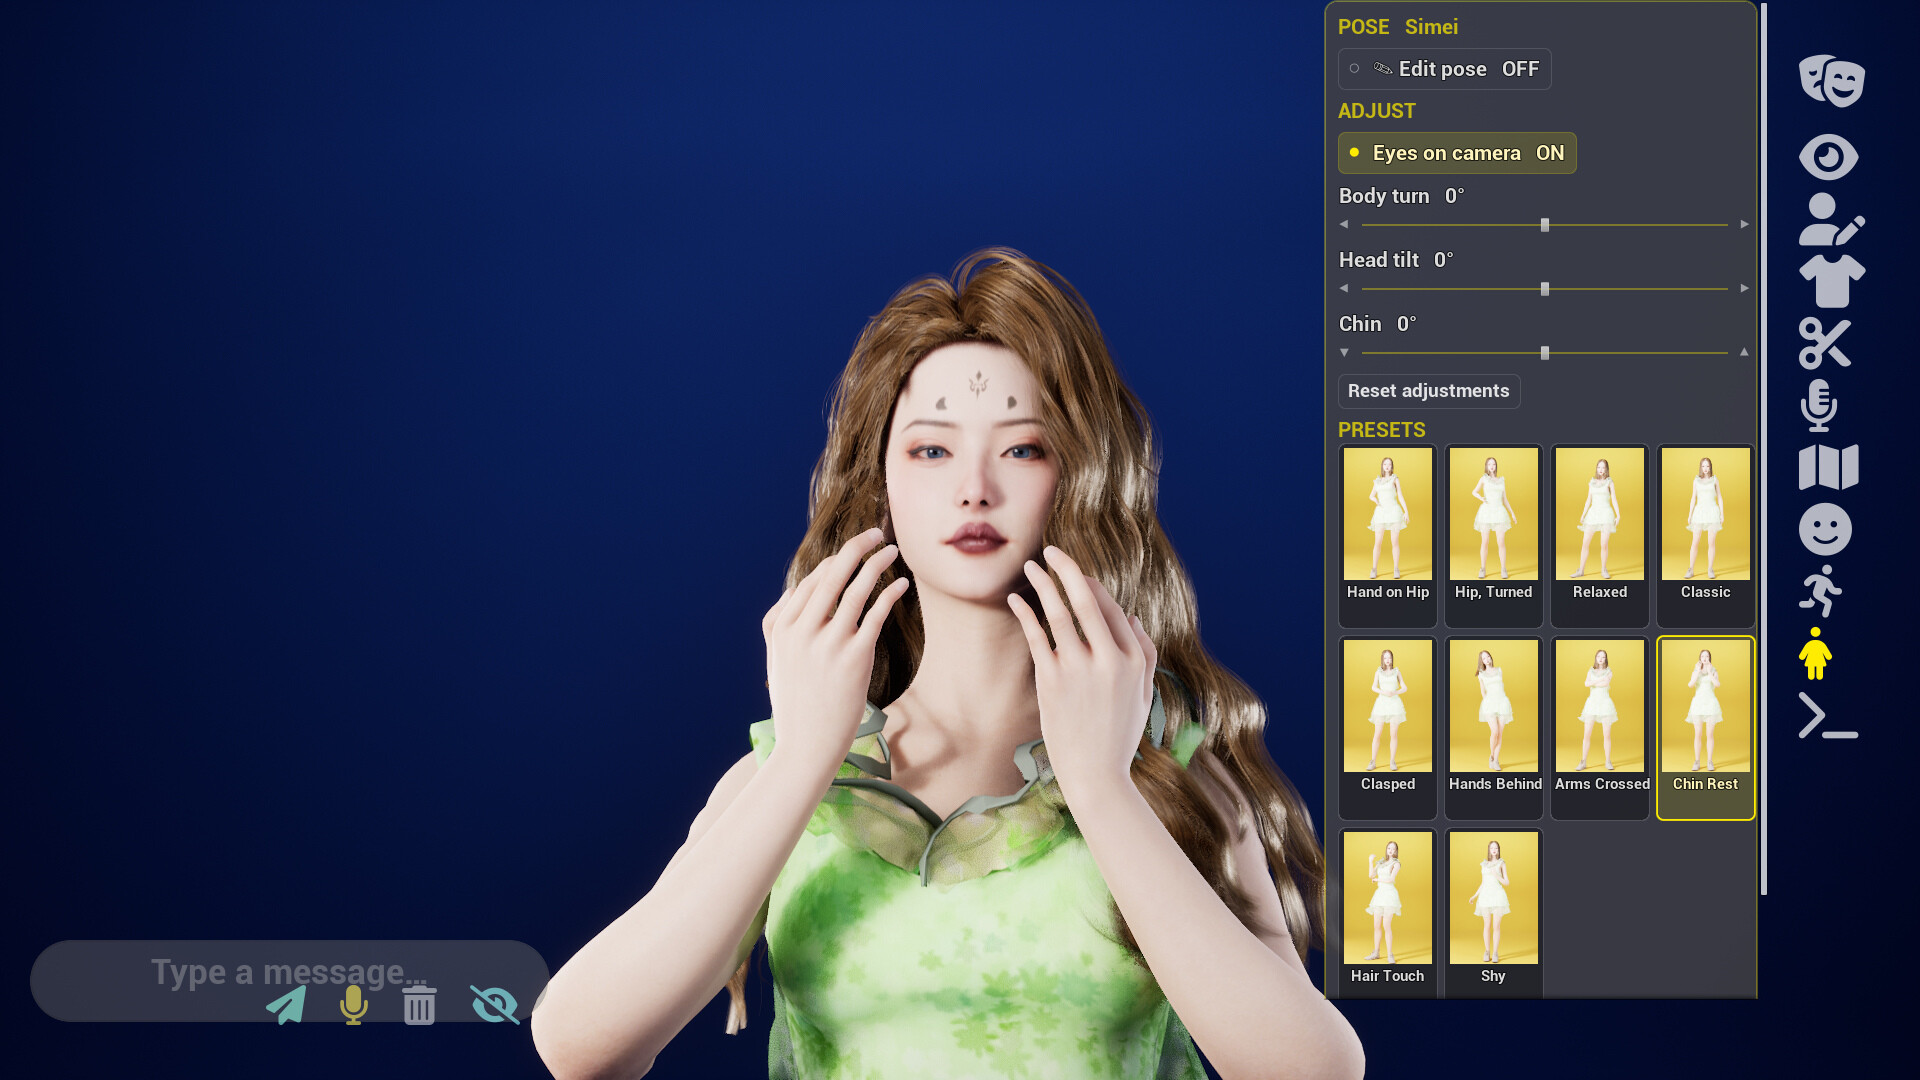
Task: Click the Body turn slider handle
Action: pyautogui.click(x=1545, y=225)
